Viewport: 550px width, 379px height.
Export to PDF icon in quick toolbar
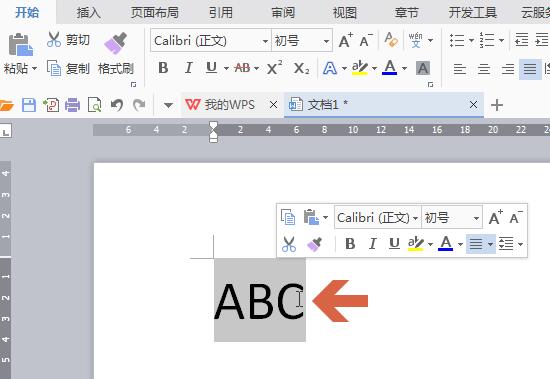tap(51, 105)
